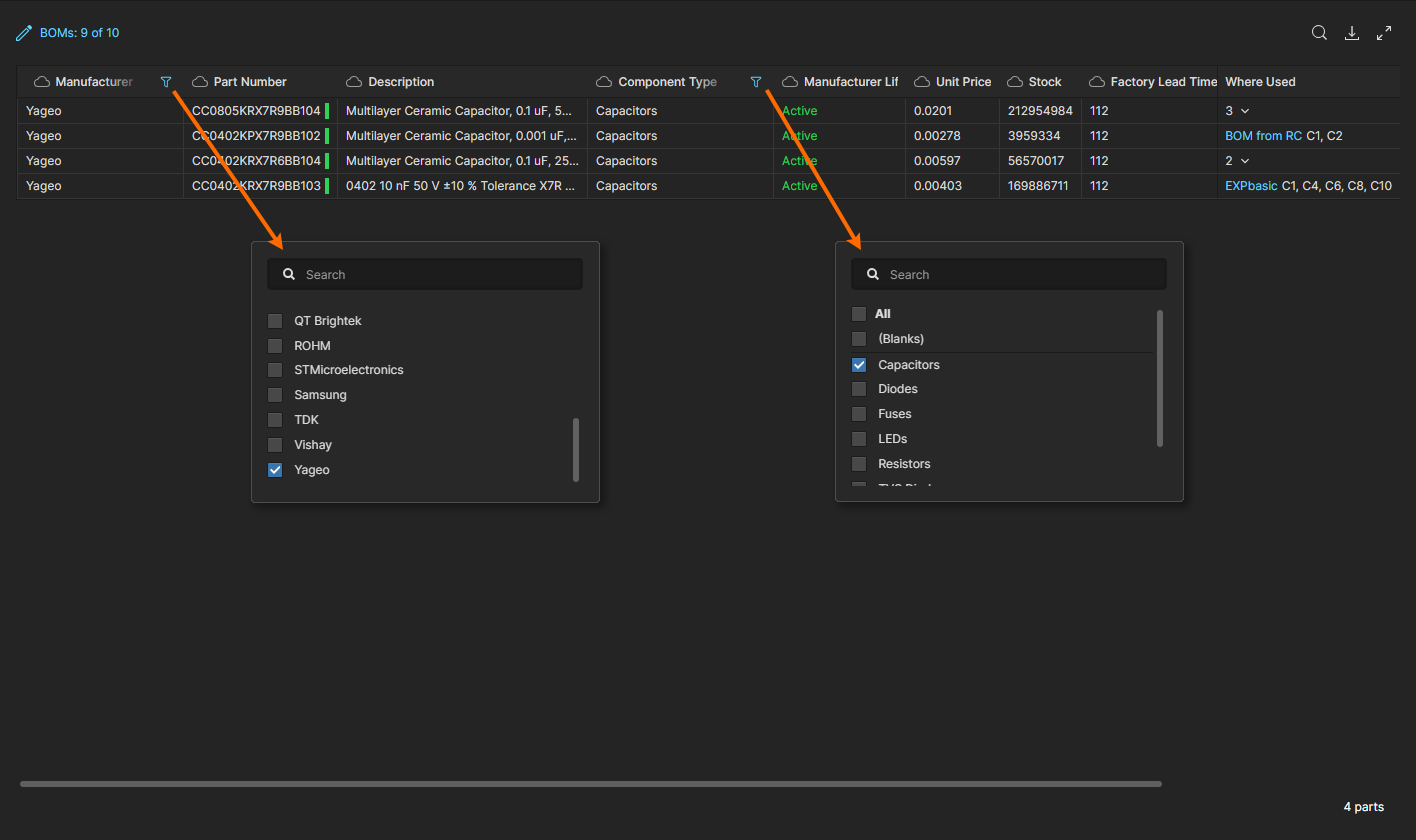Image resolution: width=1416 pixels, height=840 pixels.
Task: Open the Manufacturer column filter icon
Action: coord(166,82)
